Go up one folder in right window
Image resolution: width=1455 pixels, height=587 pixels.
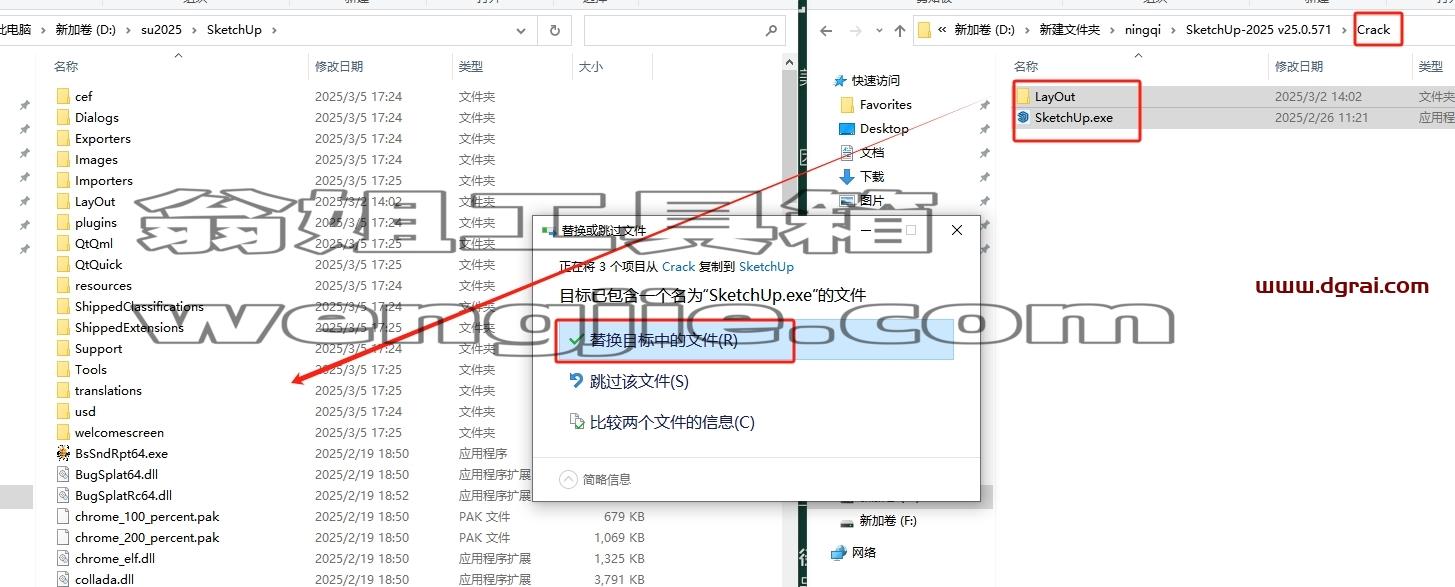(x=900, y=30)
